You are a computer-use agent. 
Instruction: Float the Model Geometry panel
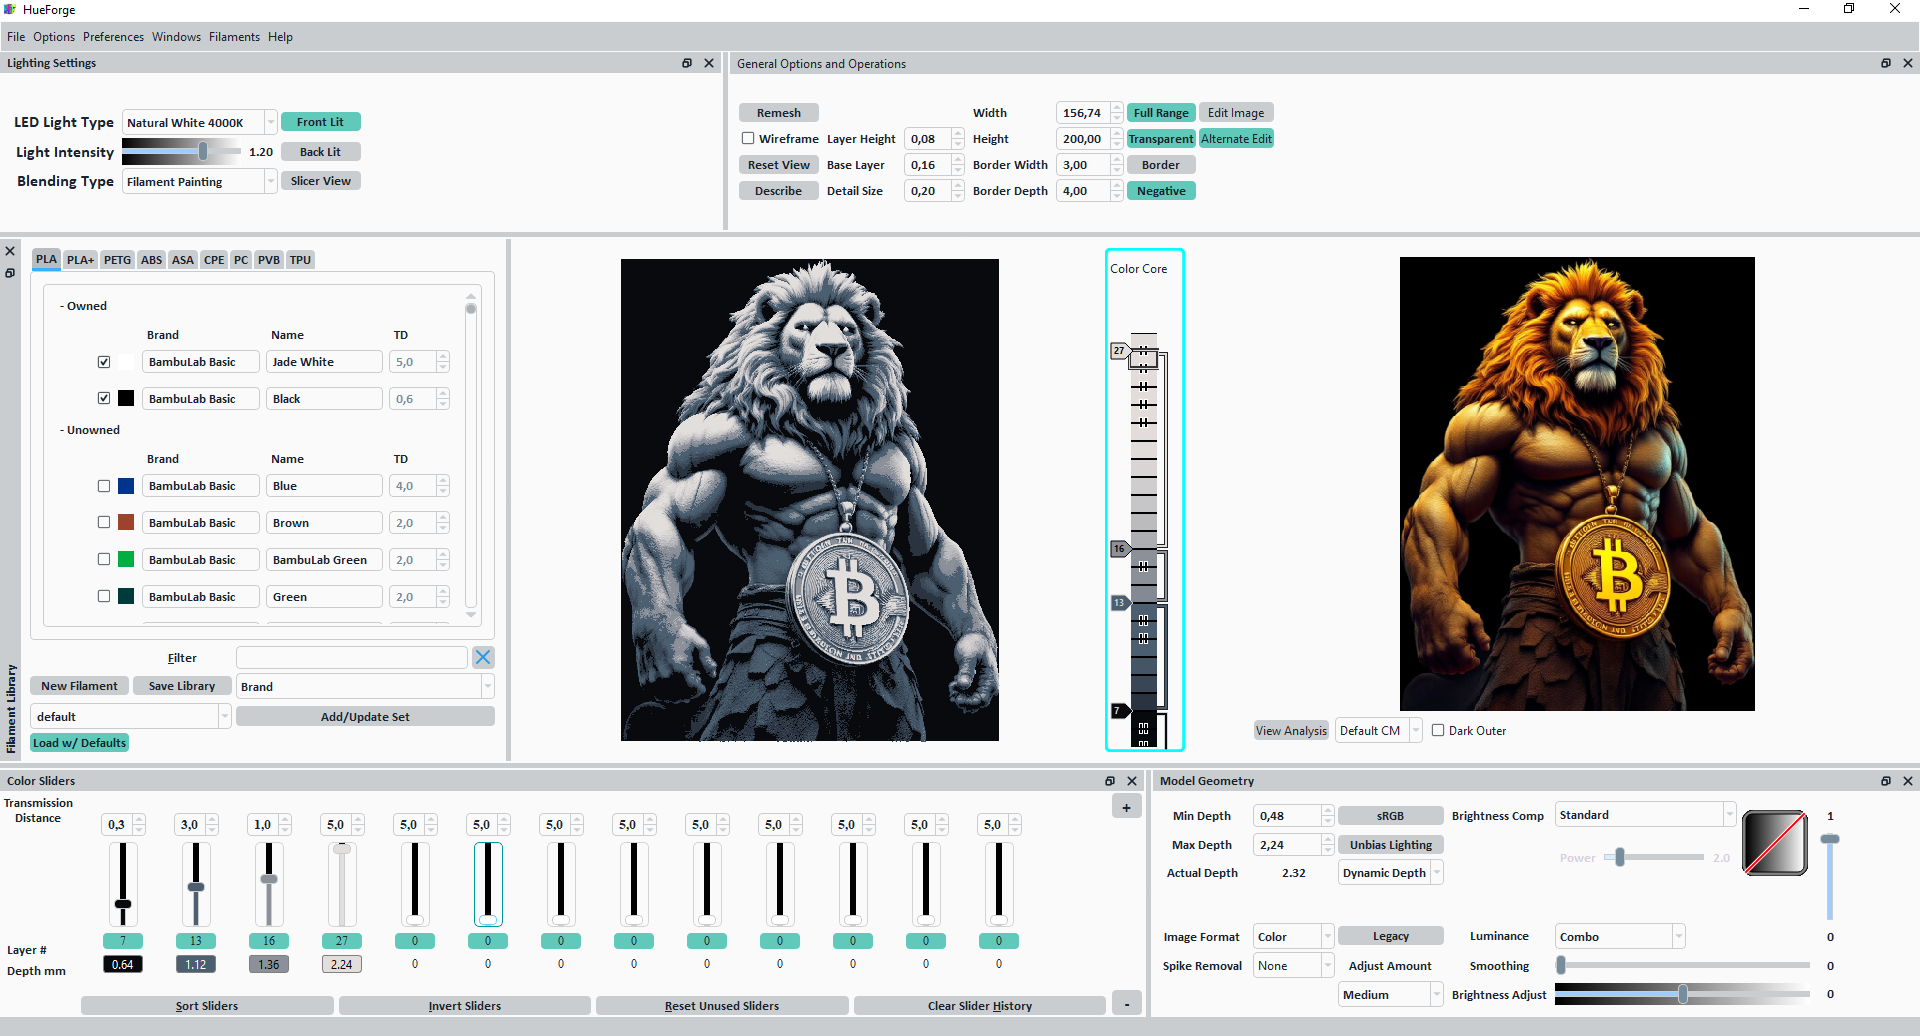[x=1886, y=781]
